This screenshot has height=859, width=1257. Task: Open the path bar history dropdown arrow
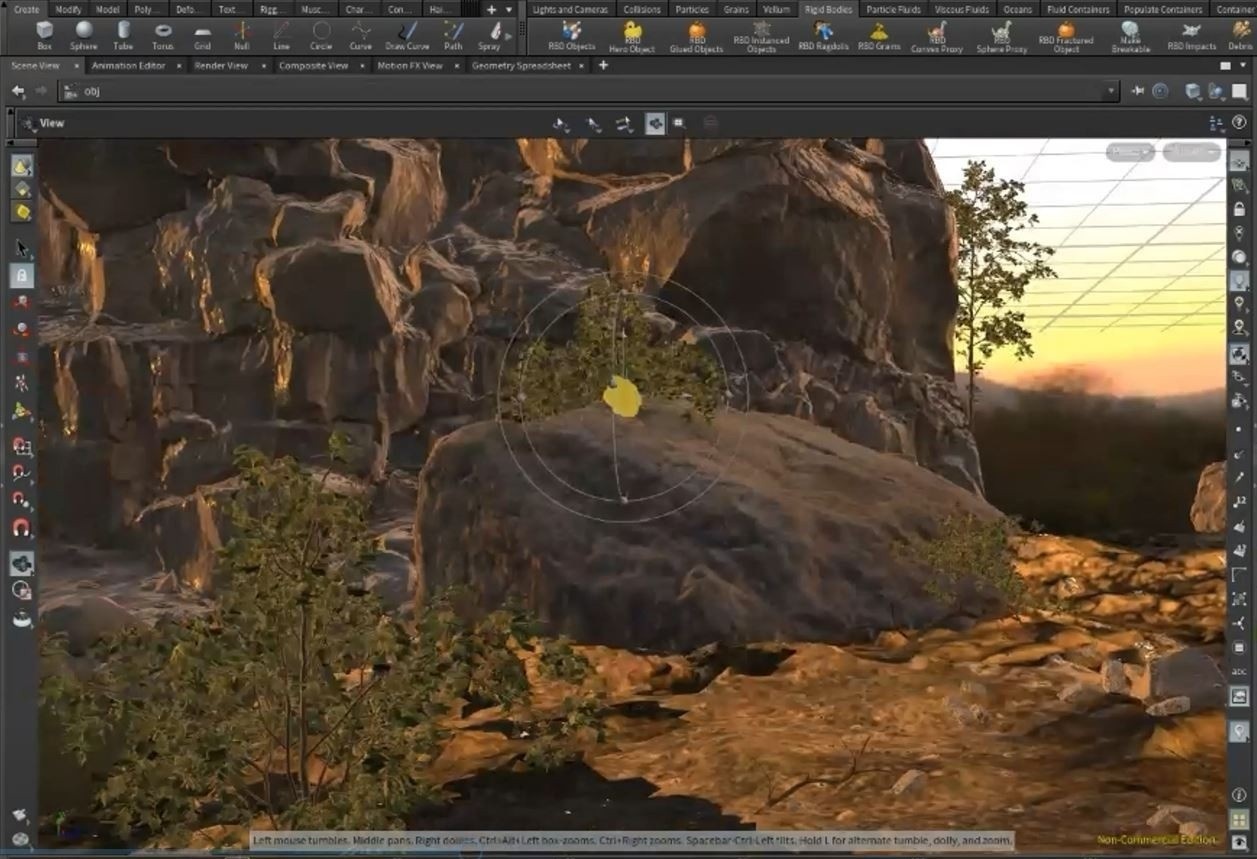click(1111, 91)
